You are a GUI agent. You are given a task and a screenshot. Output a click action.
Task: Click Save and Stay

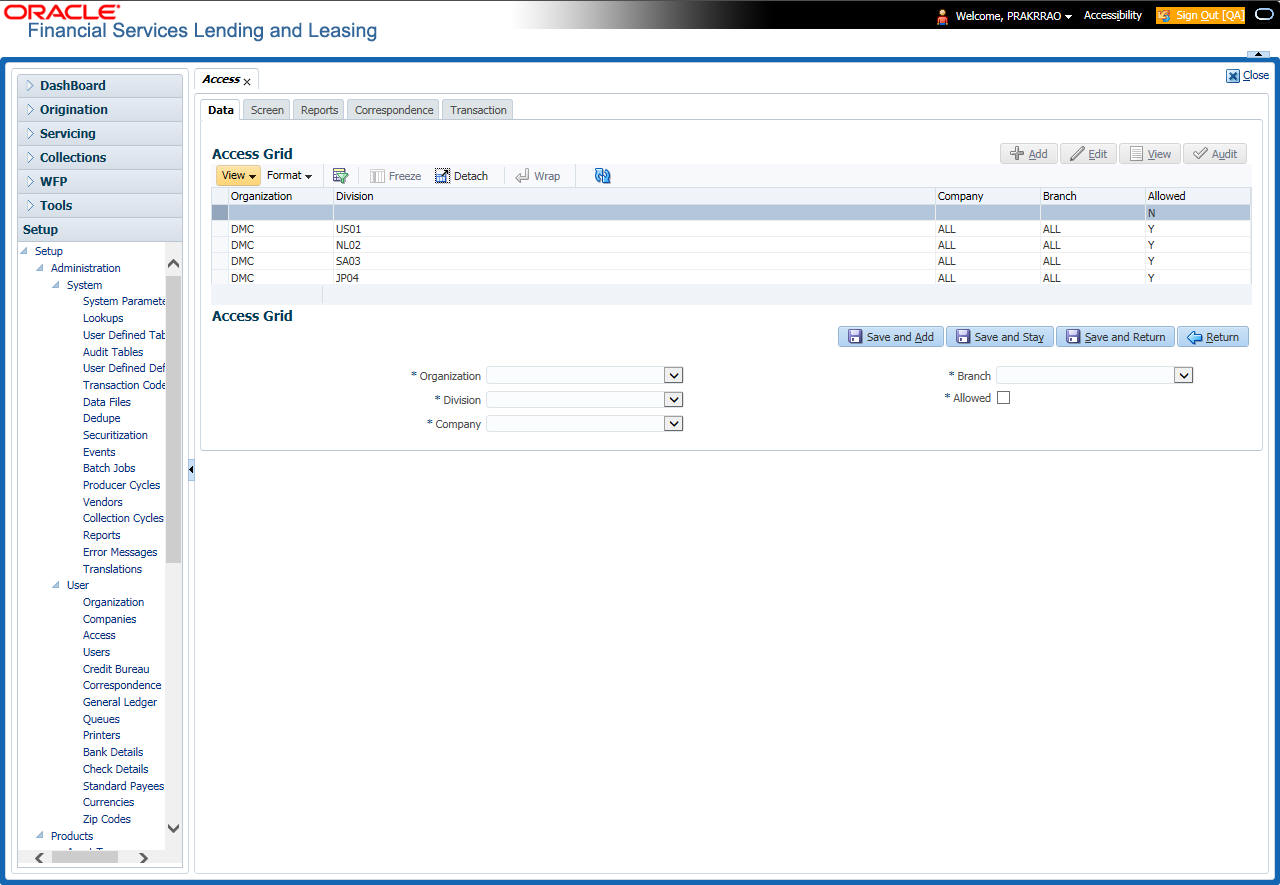coord(999,337)
